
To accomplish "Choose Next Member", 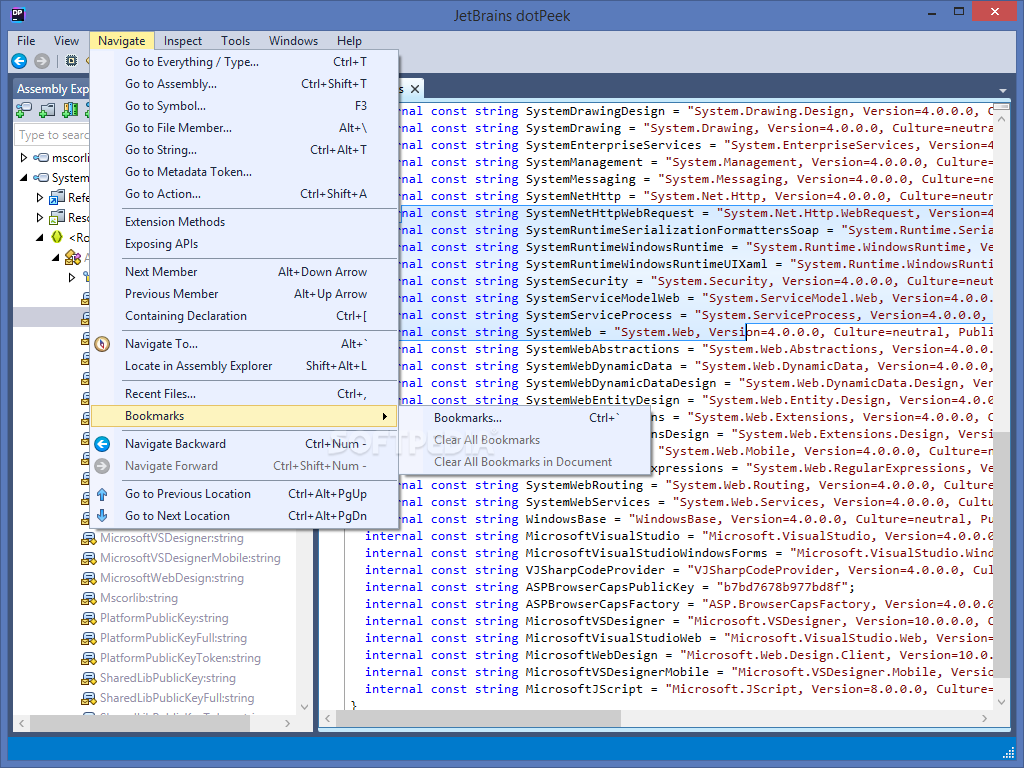I will (244, 272).
